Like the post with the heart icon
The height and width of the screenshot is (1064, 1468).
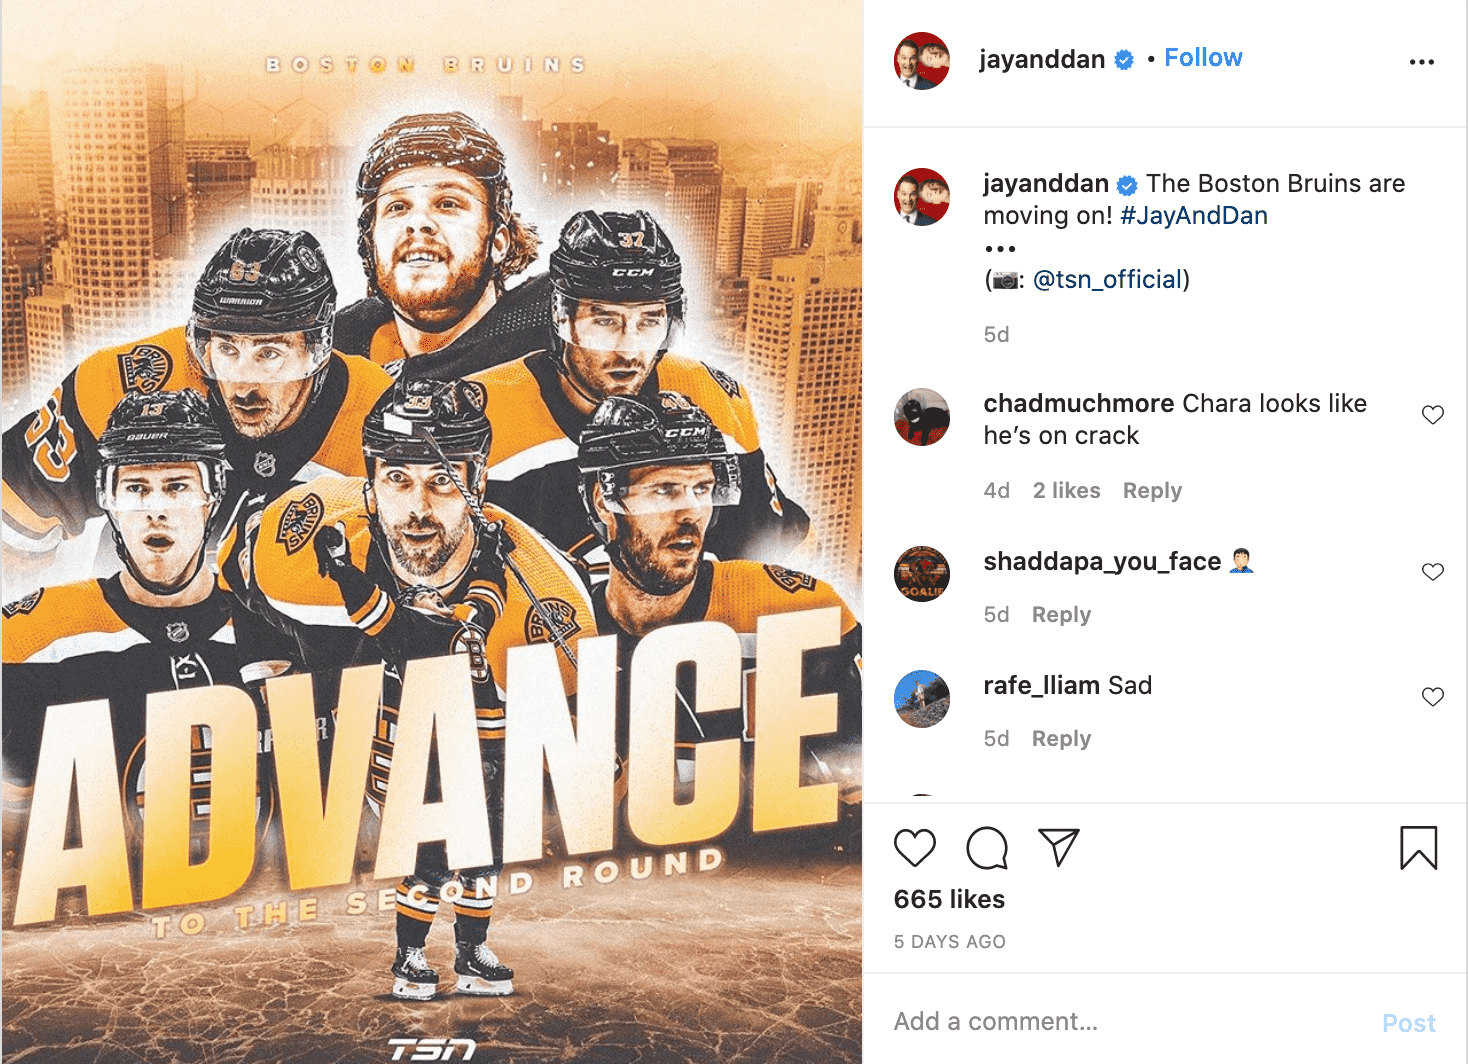click(x=914, y=848)
